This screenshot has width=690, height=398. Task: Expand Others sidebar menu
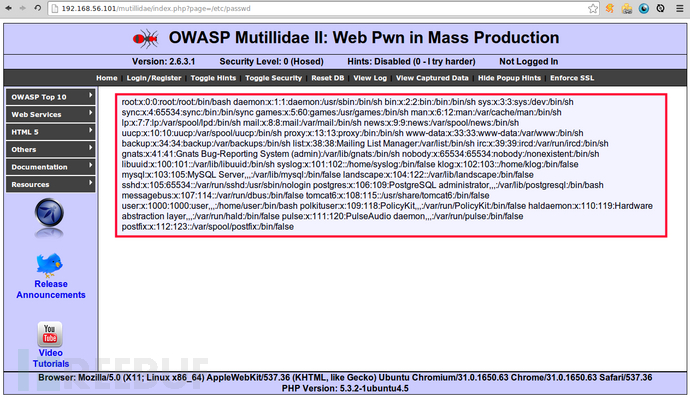[51, 149]
